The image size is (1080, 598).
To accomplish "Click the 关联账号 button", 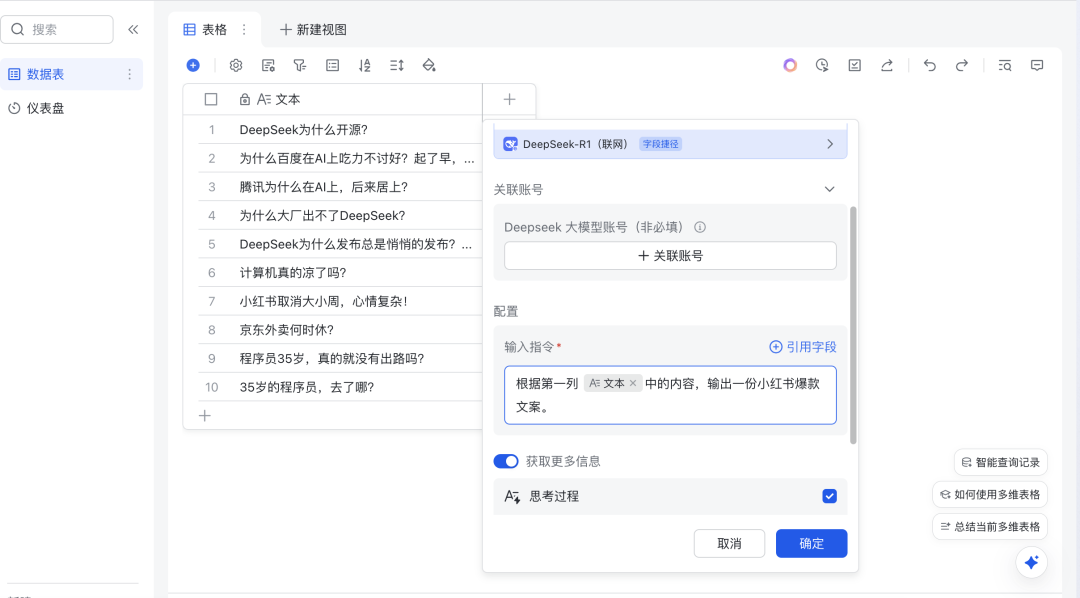I will 670,256.
